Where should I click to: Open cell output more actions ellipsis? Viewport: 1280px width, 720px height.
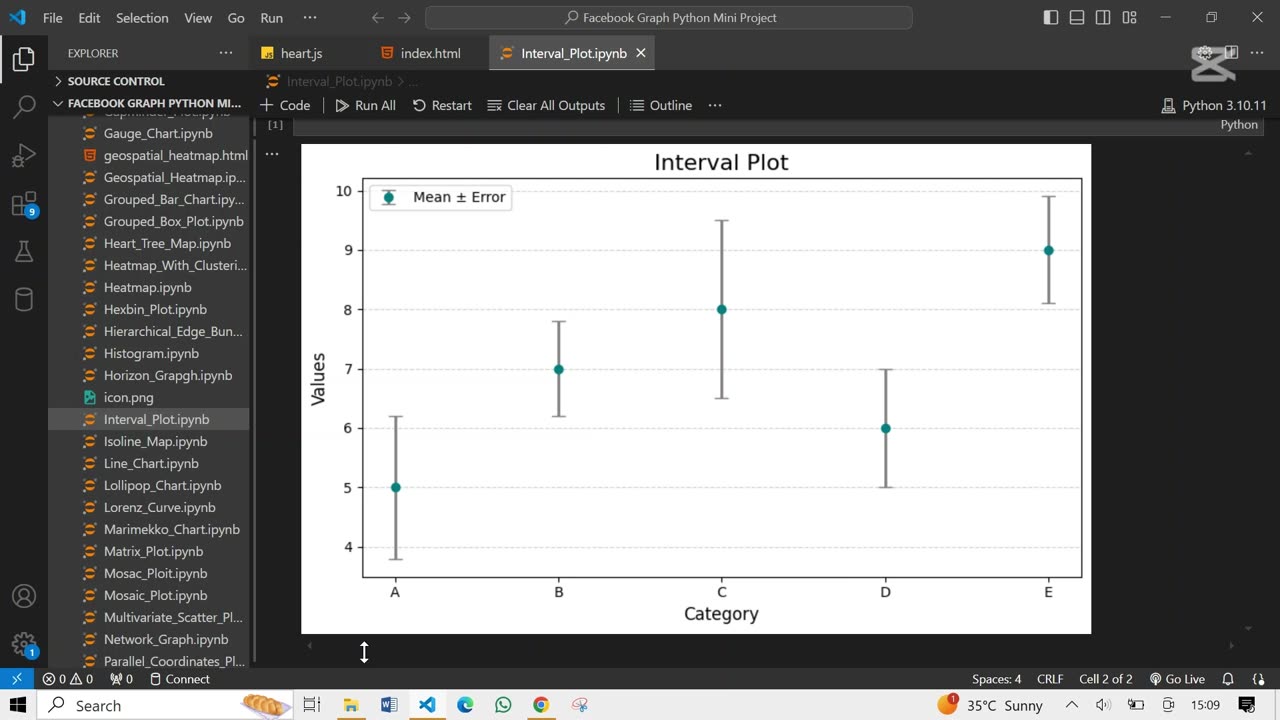coord(272,154)
